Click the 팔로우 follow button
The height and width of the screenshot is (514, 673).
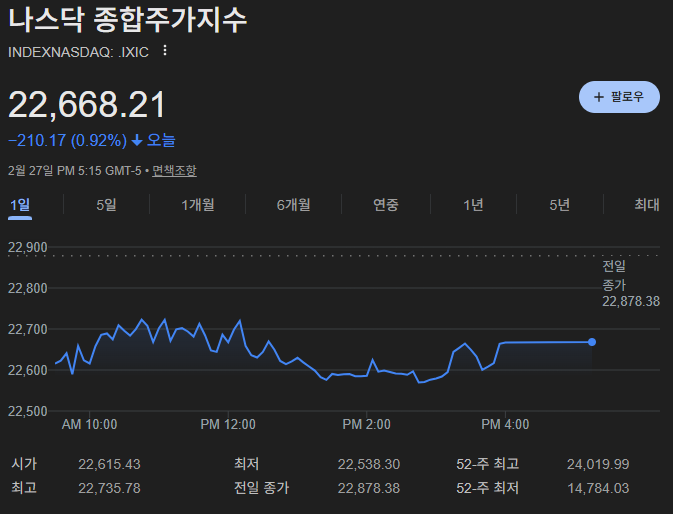[x=619, y=97]
